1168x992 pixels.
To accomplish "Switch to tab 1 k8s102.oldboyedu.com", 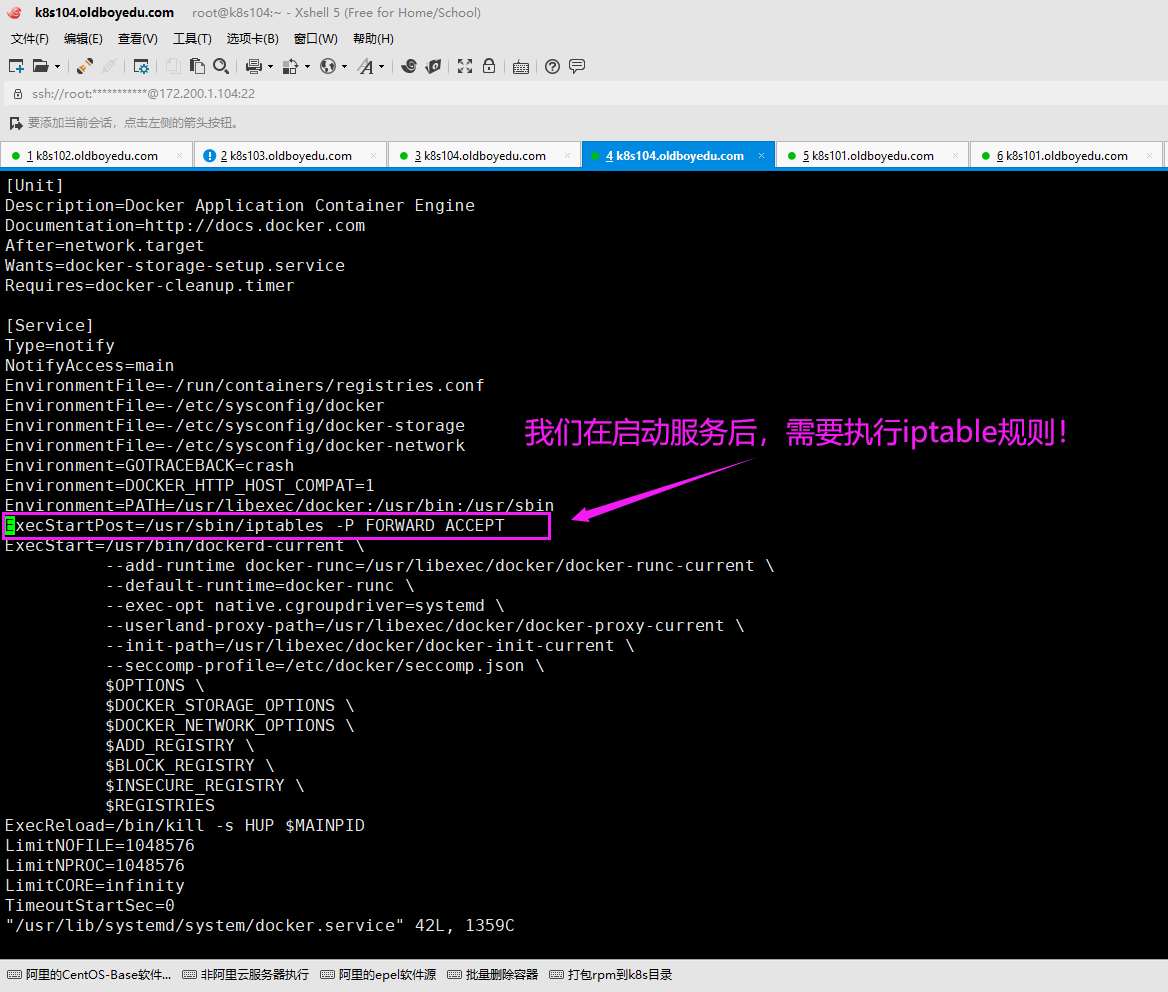I will tap(92, 156).
